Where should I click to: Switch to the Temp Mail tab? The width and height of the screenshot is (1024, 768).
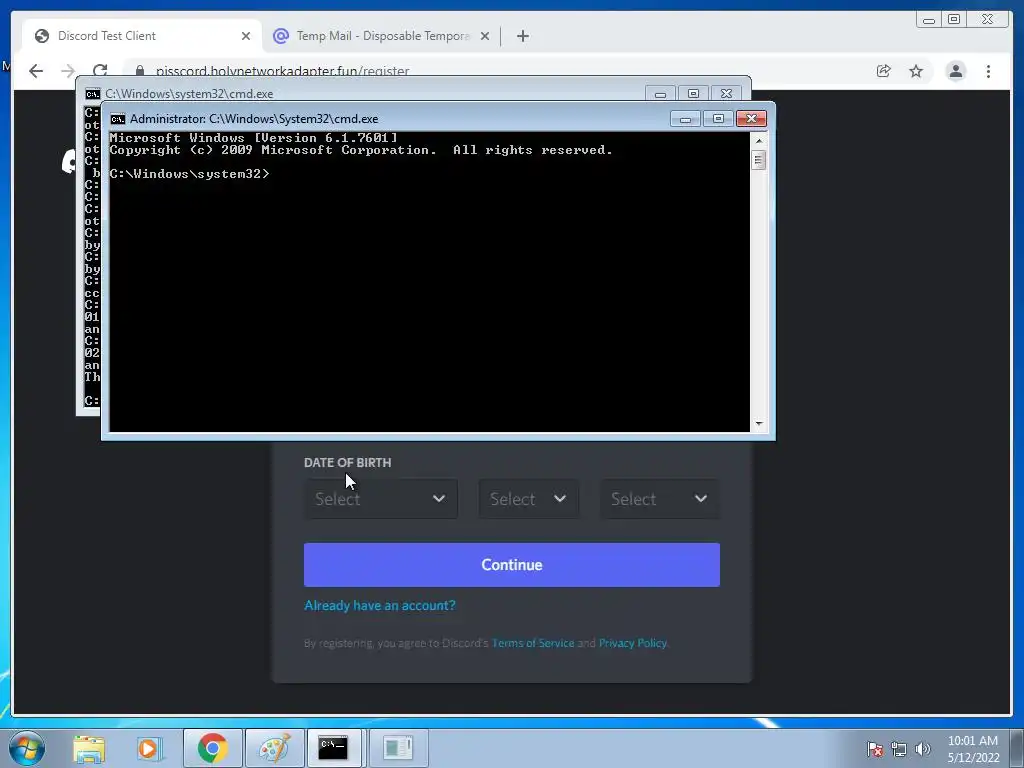[x=382, y=36]
